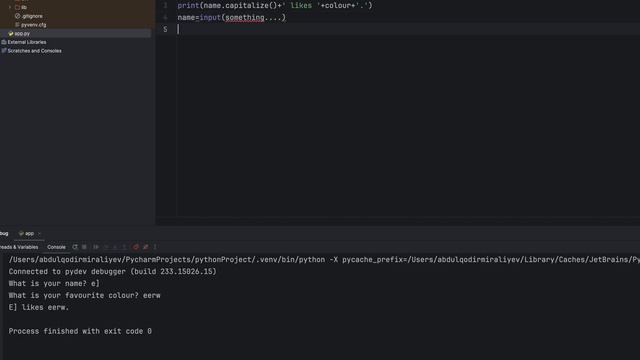
Task: Switch to the Console tab
Action: [56, 247]
